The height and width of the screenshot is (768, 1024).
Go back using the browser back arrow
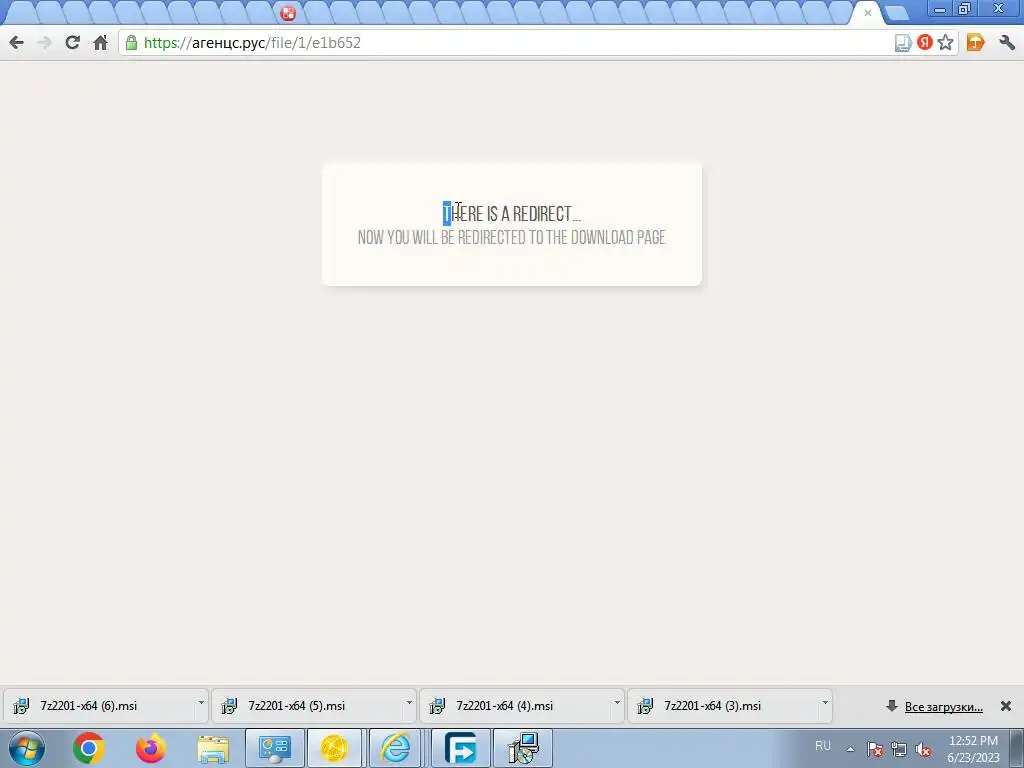tap(16, 43)
